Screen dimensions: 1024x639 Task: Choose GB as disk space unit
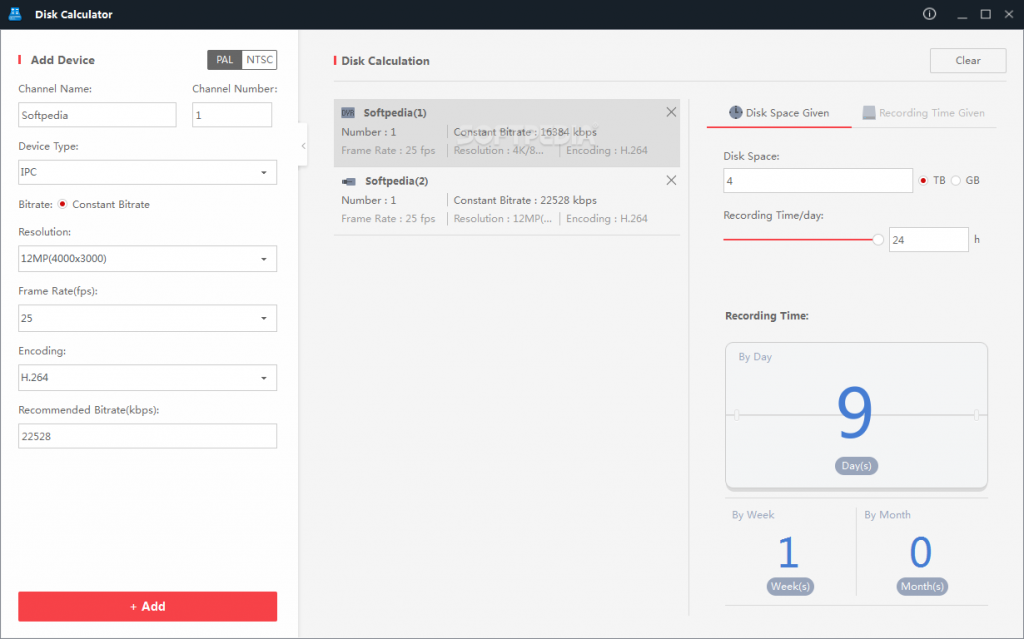coord(956,180)
